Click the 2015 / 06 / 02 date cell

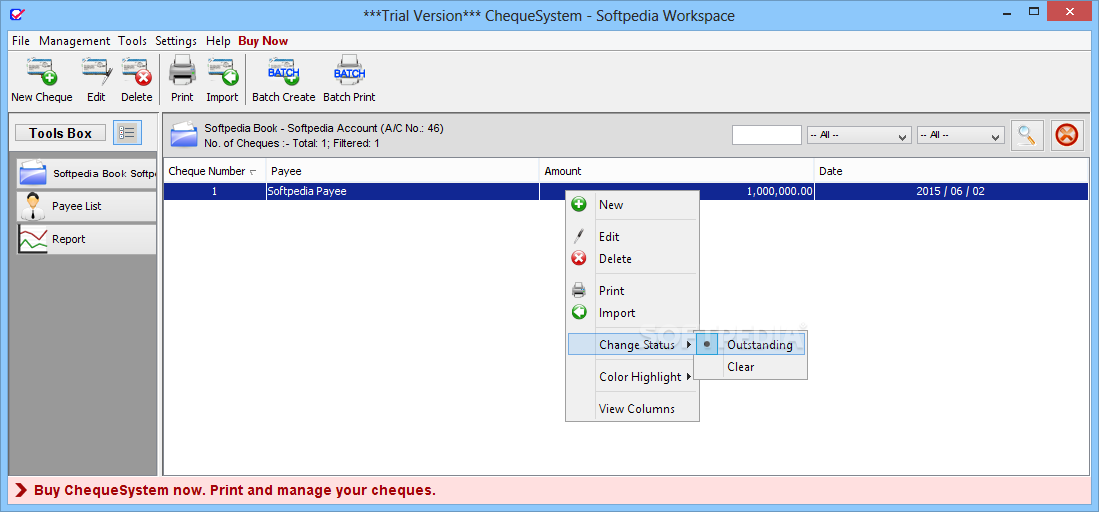(x=950, y=191)
